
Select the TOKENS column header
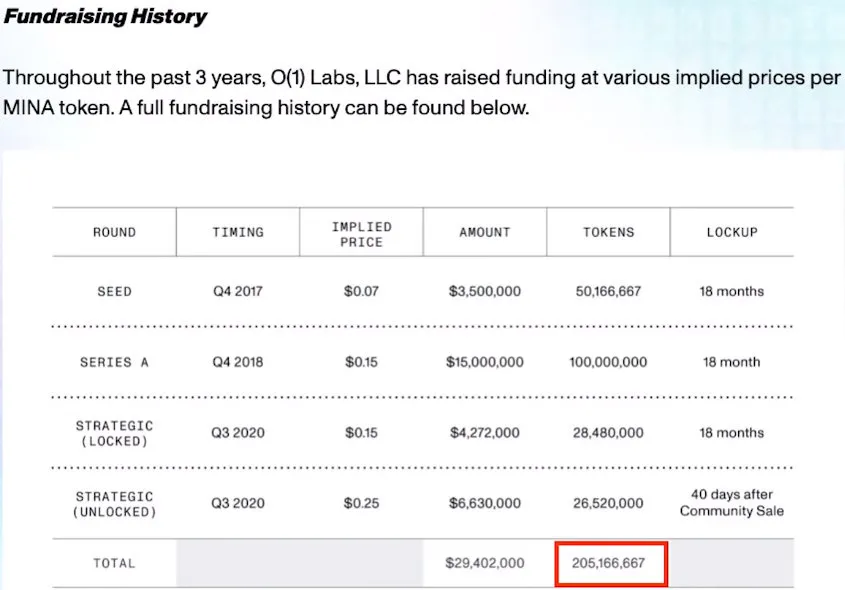click(x=608, y=232)
